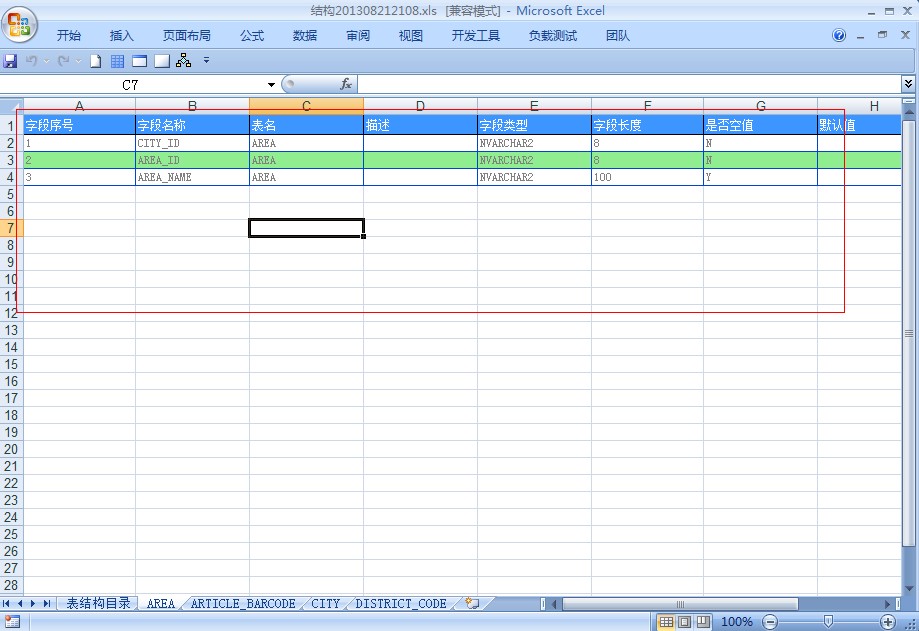Click the 100% zoom level

pos(736,622)
